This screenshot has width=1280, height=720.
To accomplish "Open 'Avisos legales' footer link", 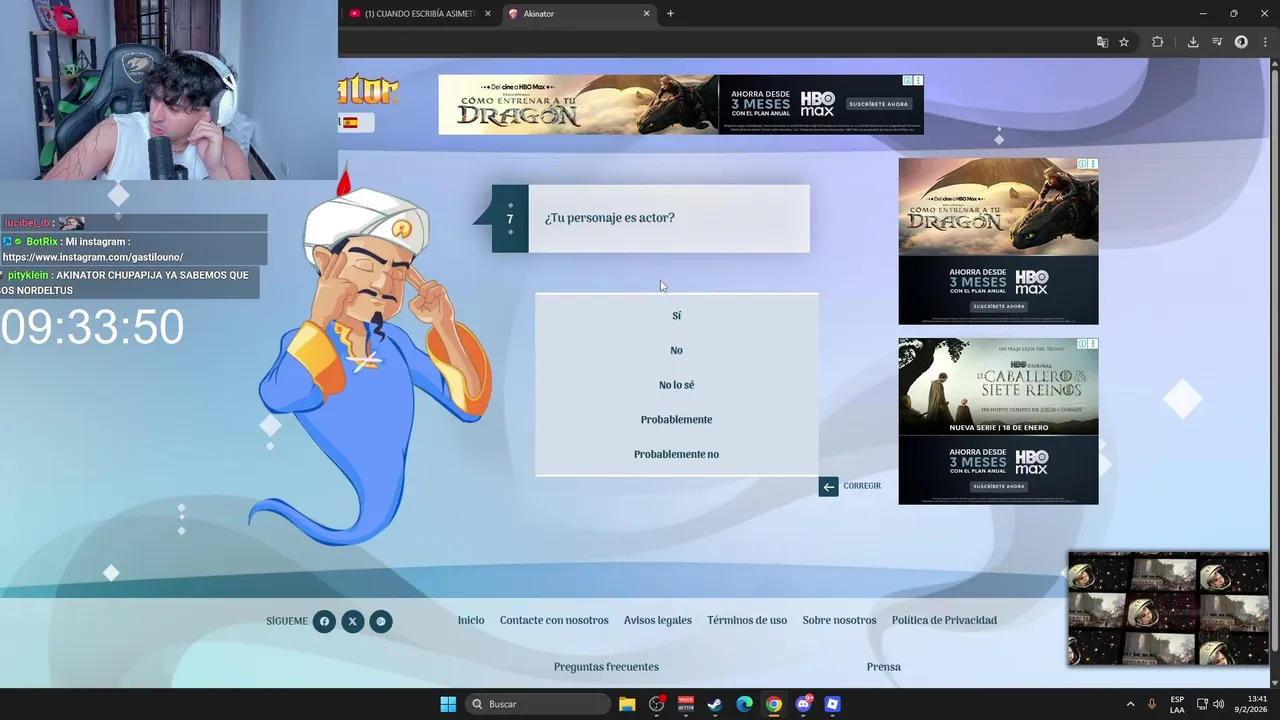I will coord(658,621).
